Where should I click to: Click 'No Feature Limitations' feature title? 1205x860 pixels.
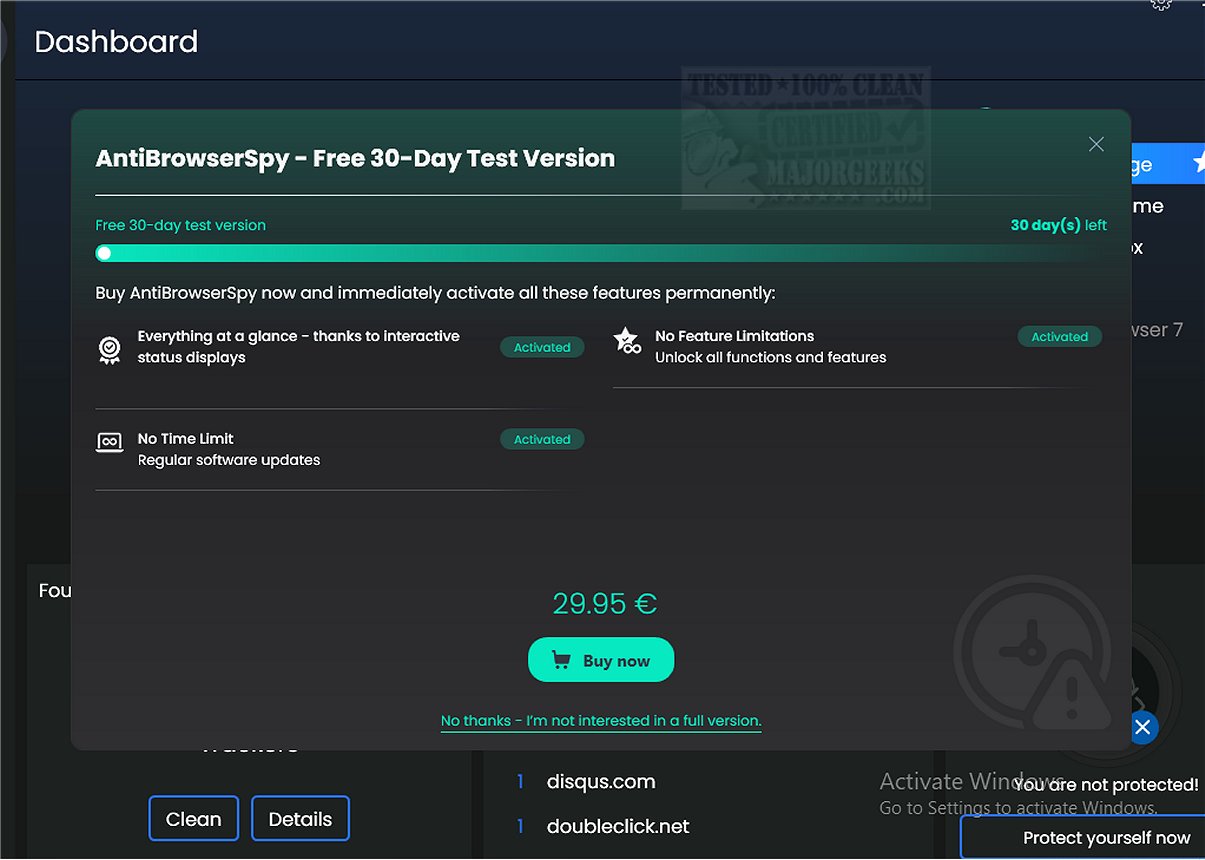coord(734,336)
